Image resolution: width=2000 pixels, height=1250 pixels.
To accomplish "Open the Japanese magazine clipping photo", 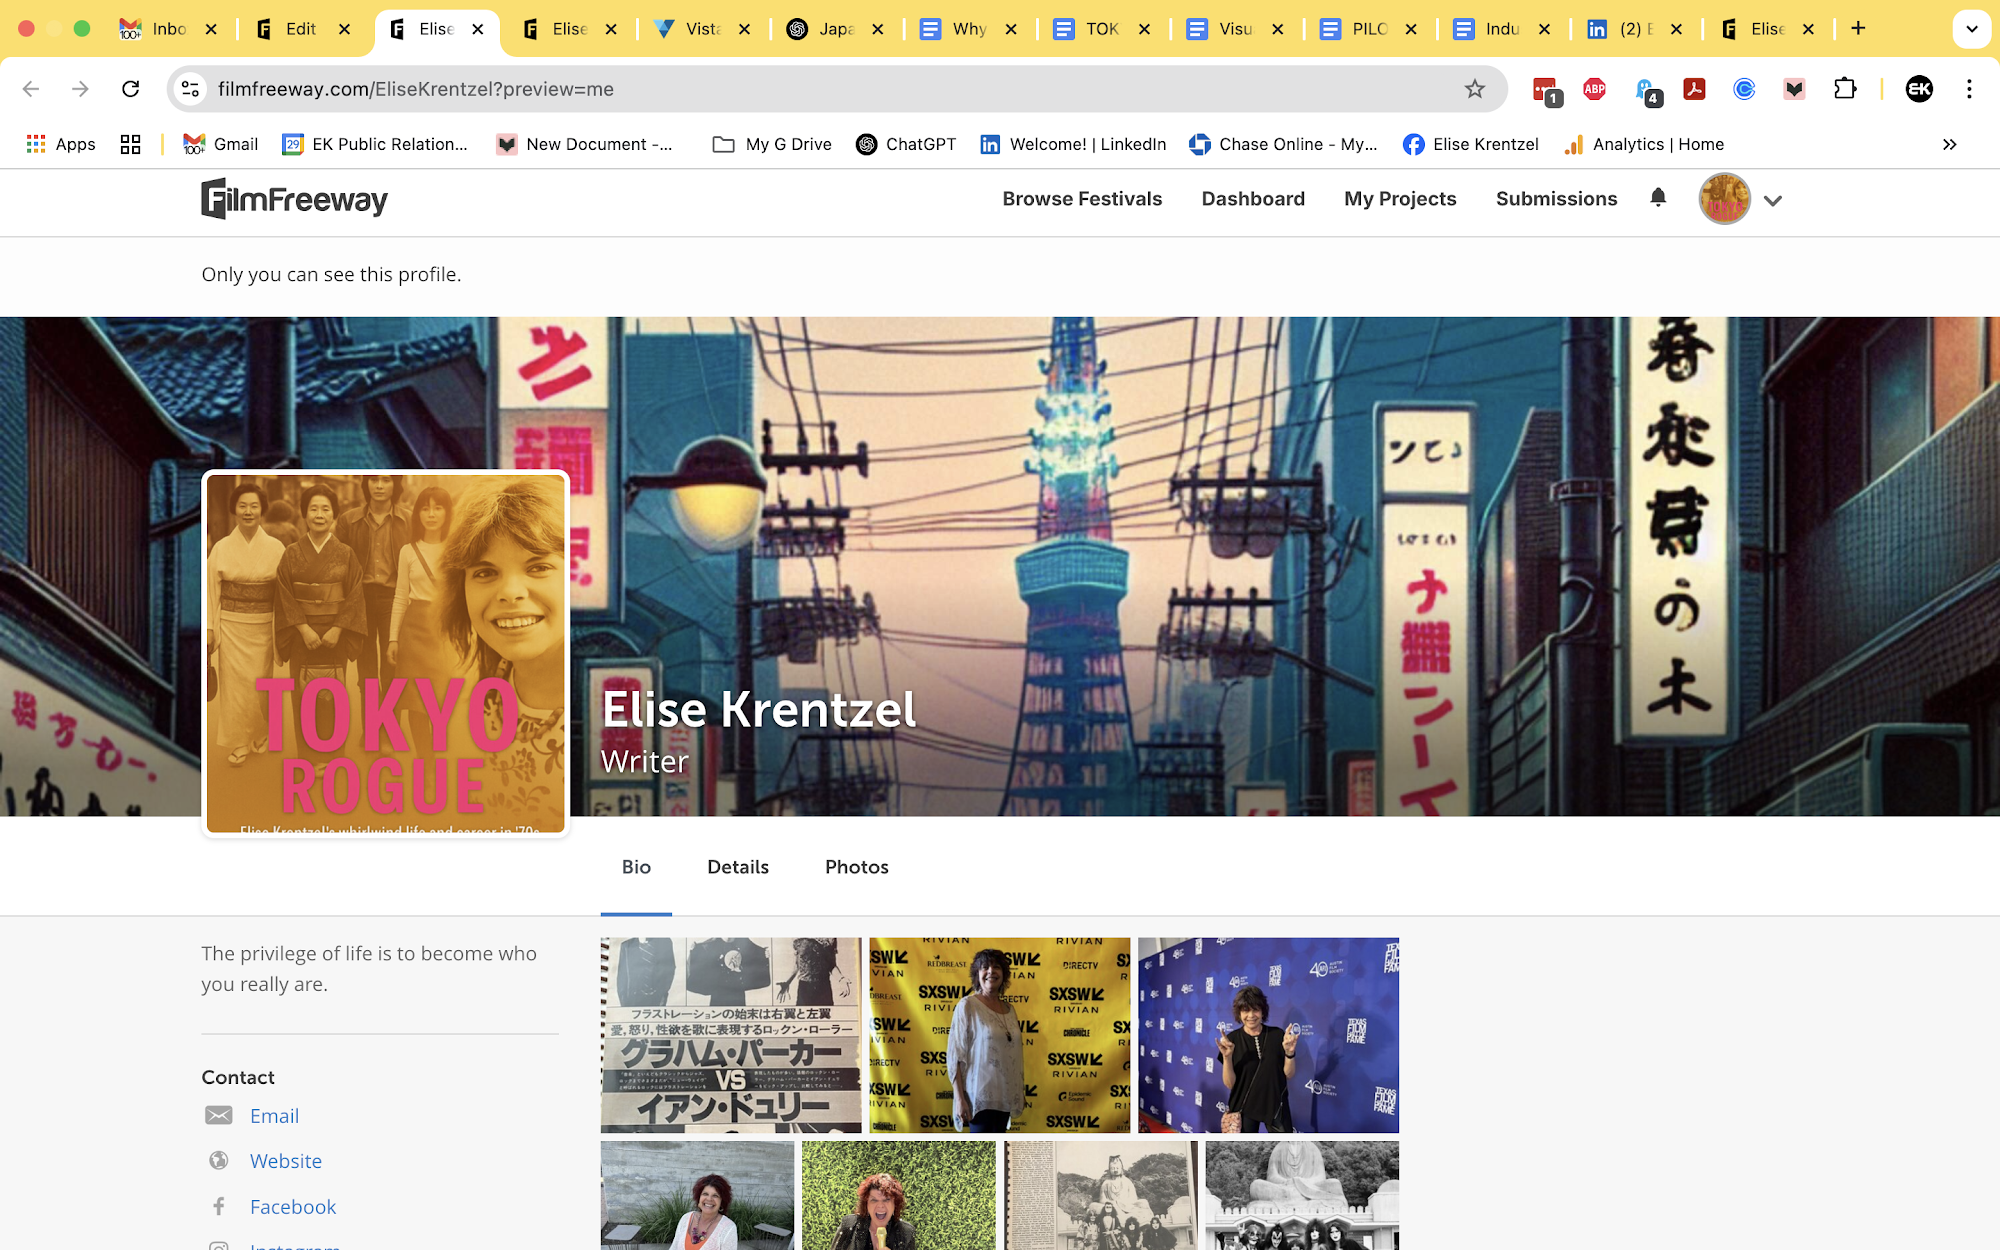I will pos(731,1035).
